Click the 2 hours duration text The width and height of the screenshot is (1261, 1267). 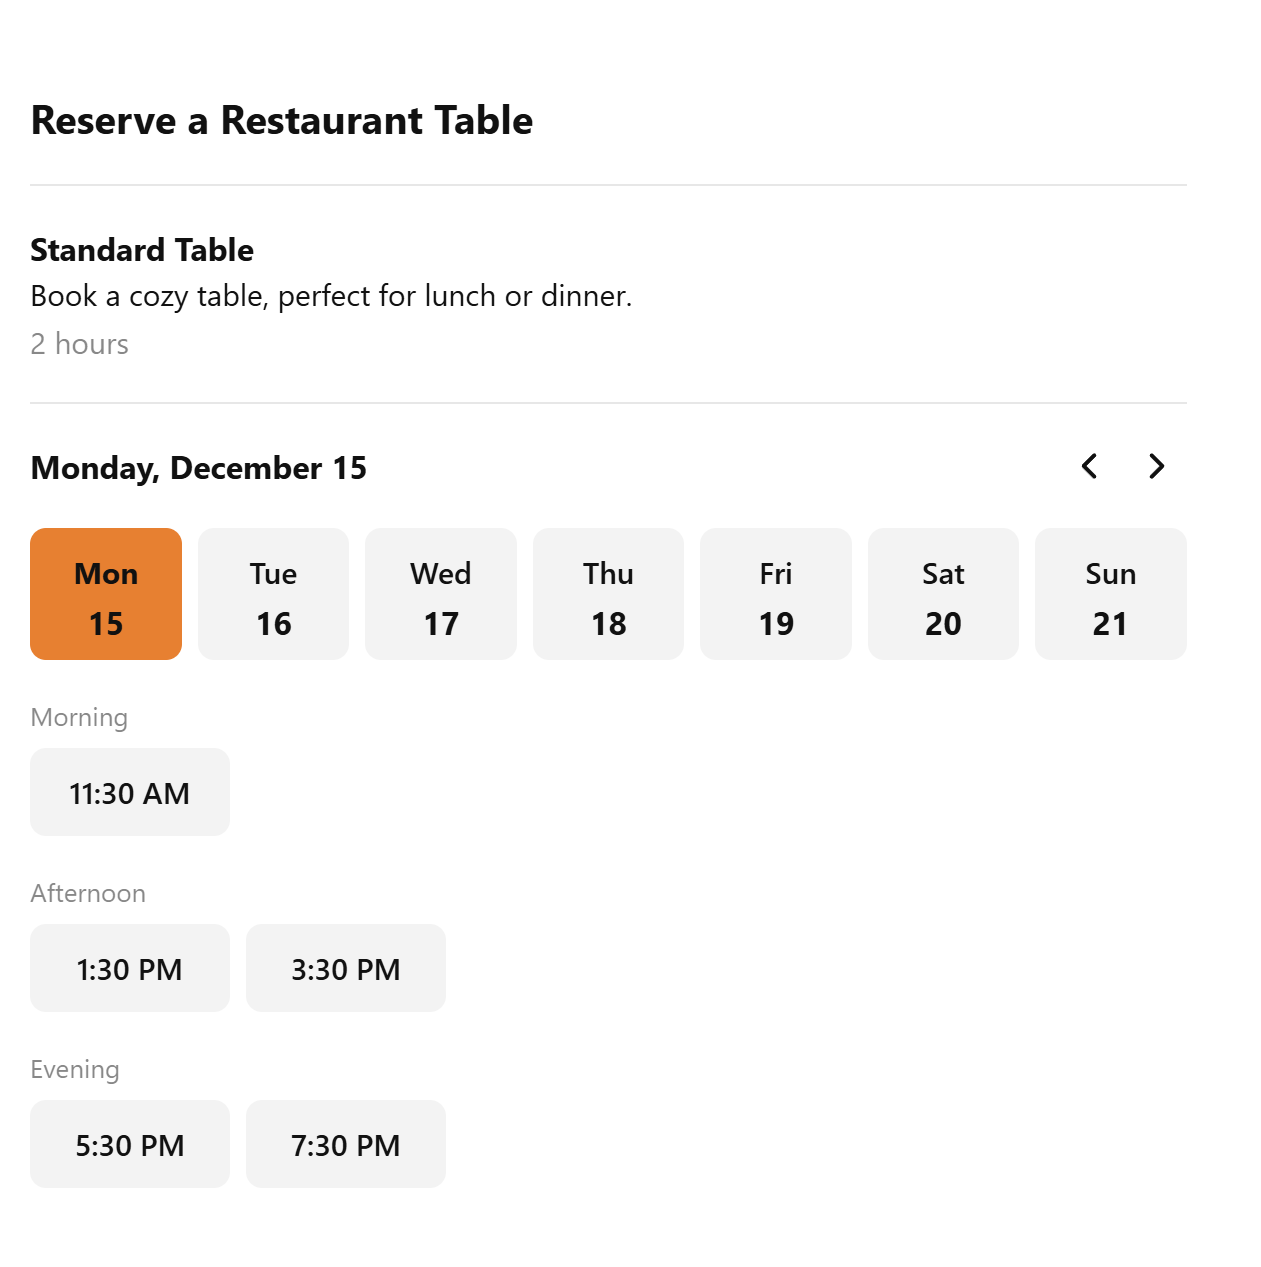[x=80, y=344]
